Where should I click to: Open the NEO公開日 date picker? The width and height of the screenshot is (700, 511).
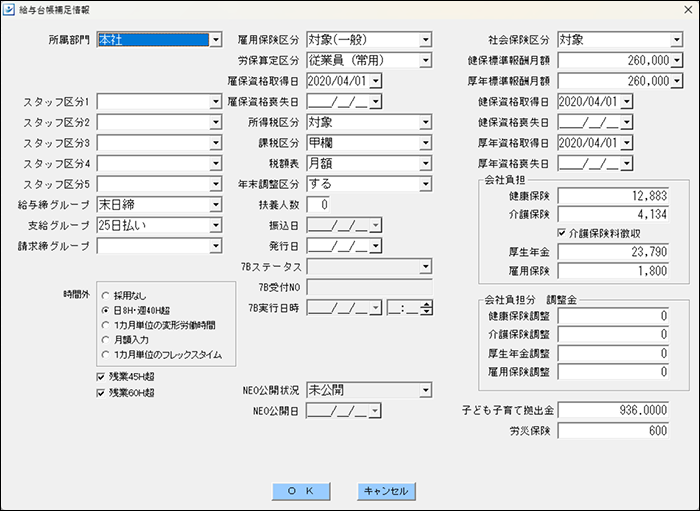[375, 411]
